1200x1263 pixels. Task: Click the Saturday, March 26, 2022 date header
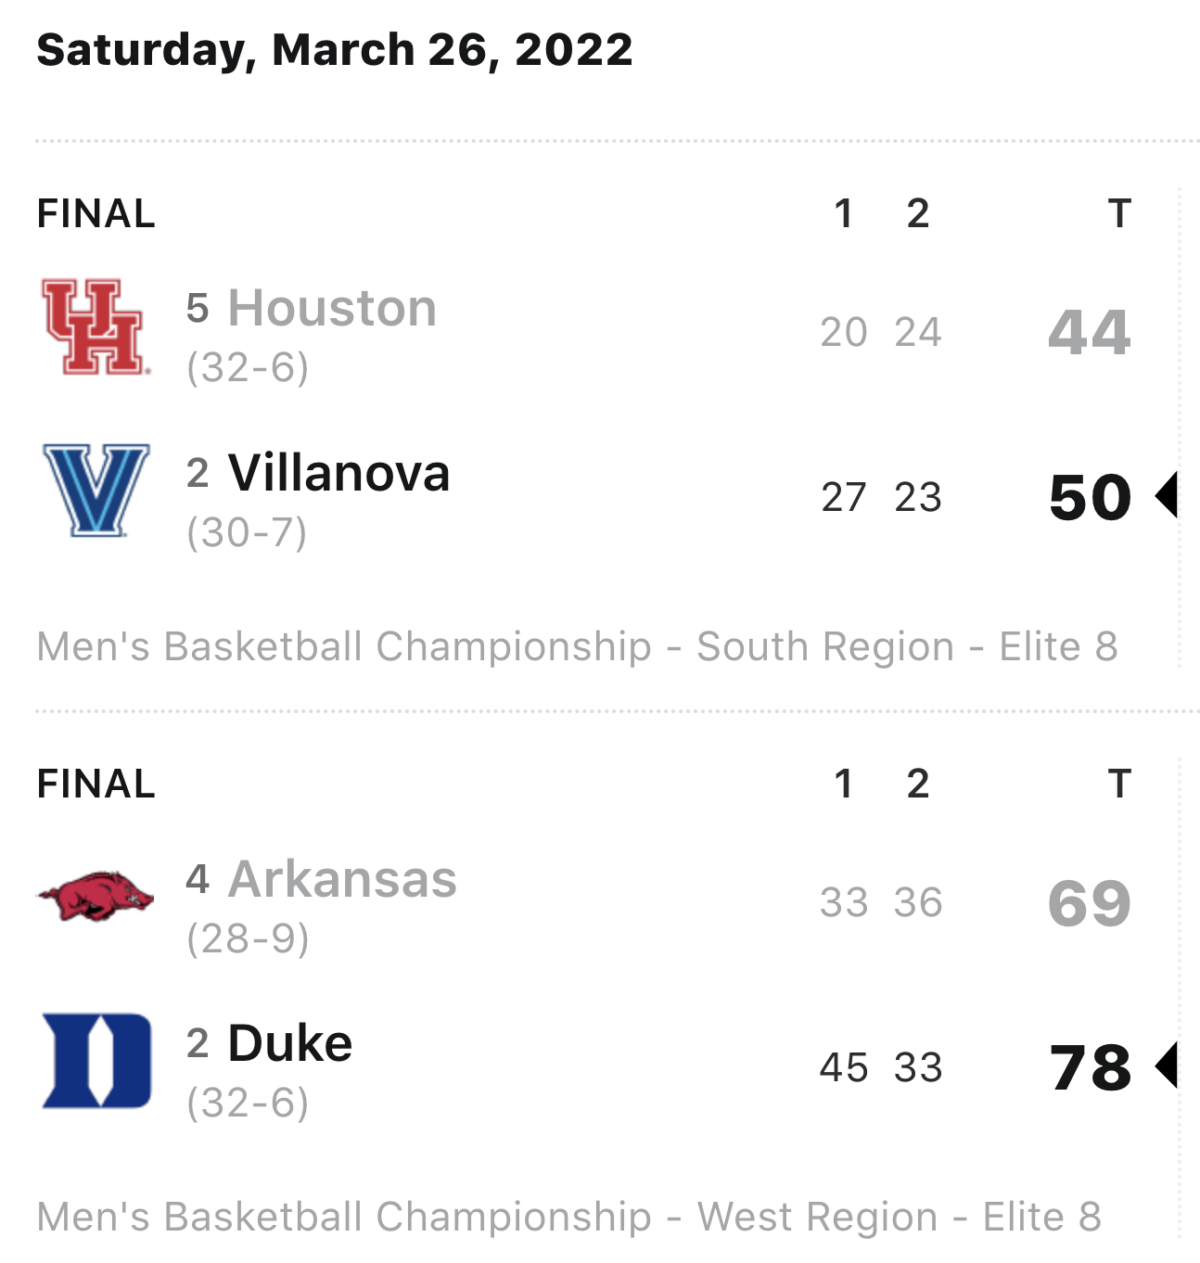pyautogui.click(x=334, y=50)
